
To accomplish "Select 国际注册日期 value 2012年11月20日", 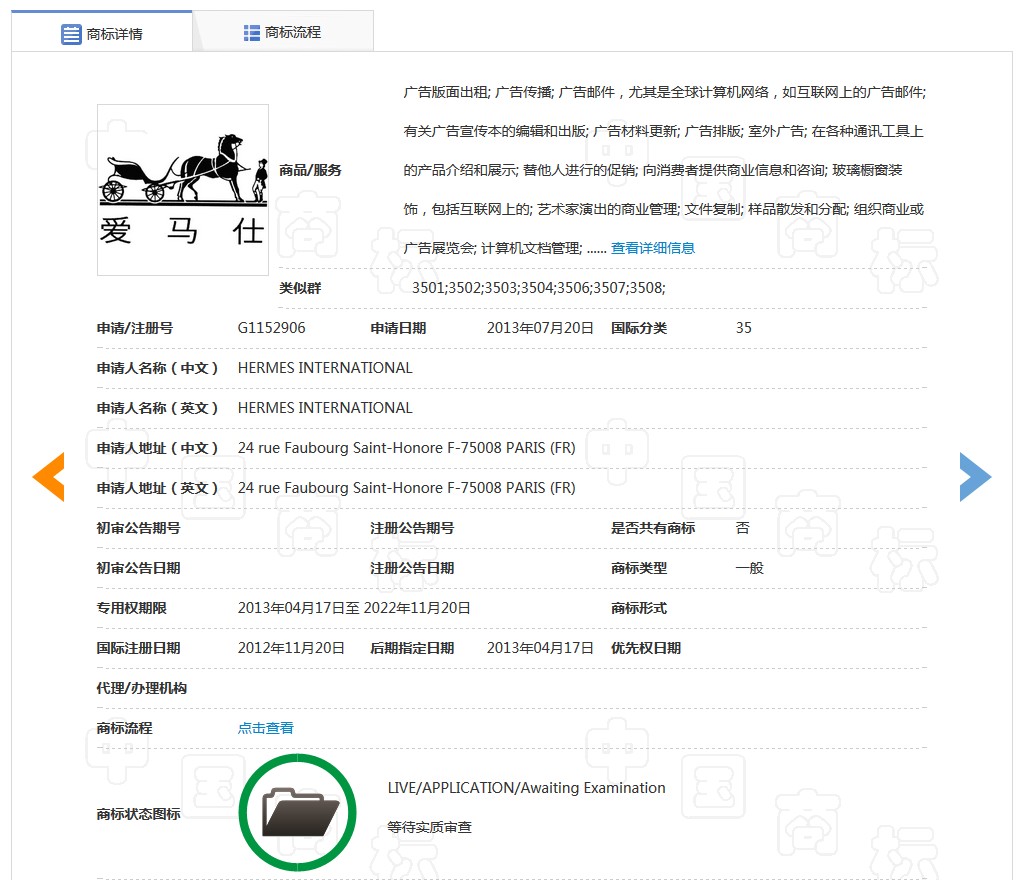I will 291,648.
